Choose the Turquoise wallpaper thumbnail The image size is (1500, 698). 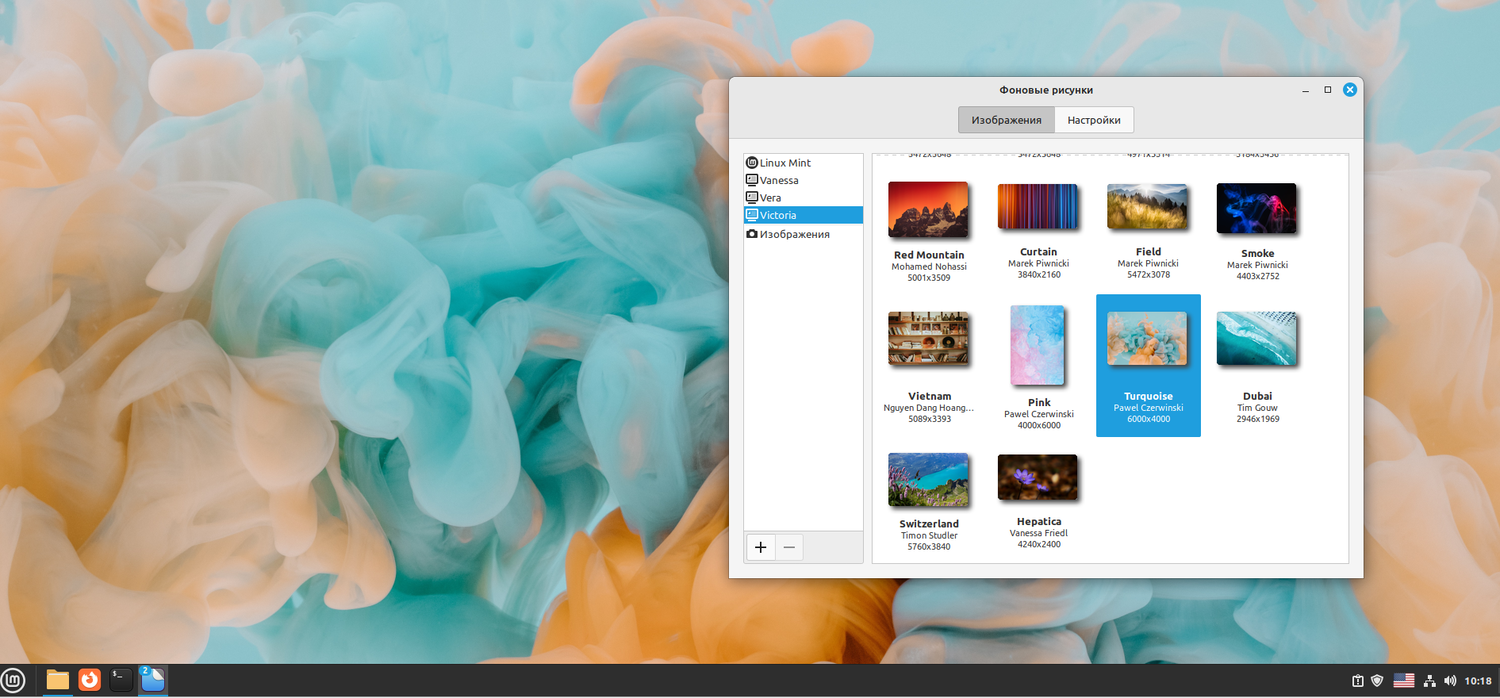pos(1148,339)
